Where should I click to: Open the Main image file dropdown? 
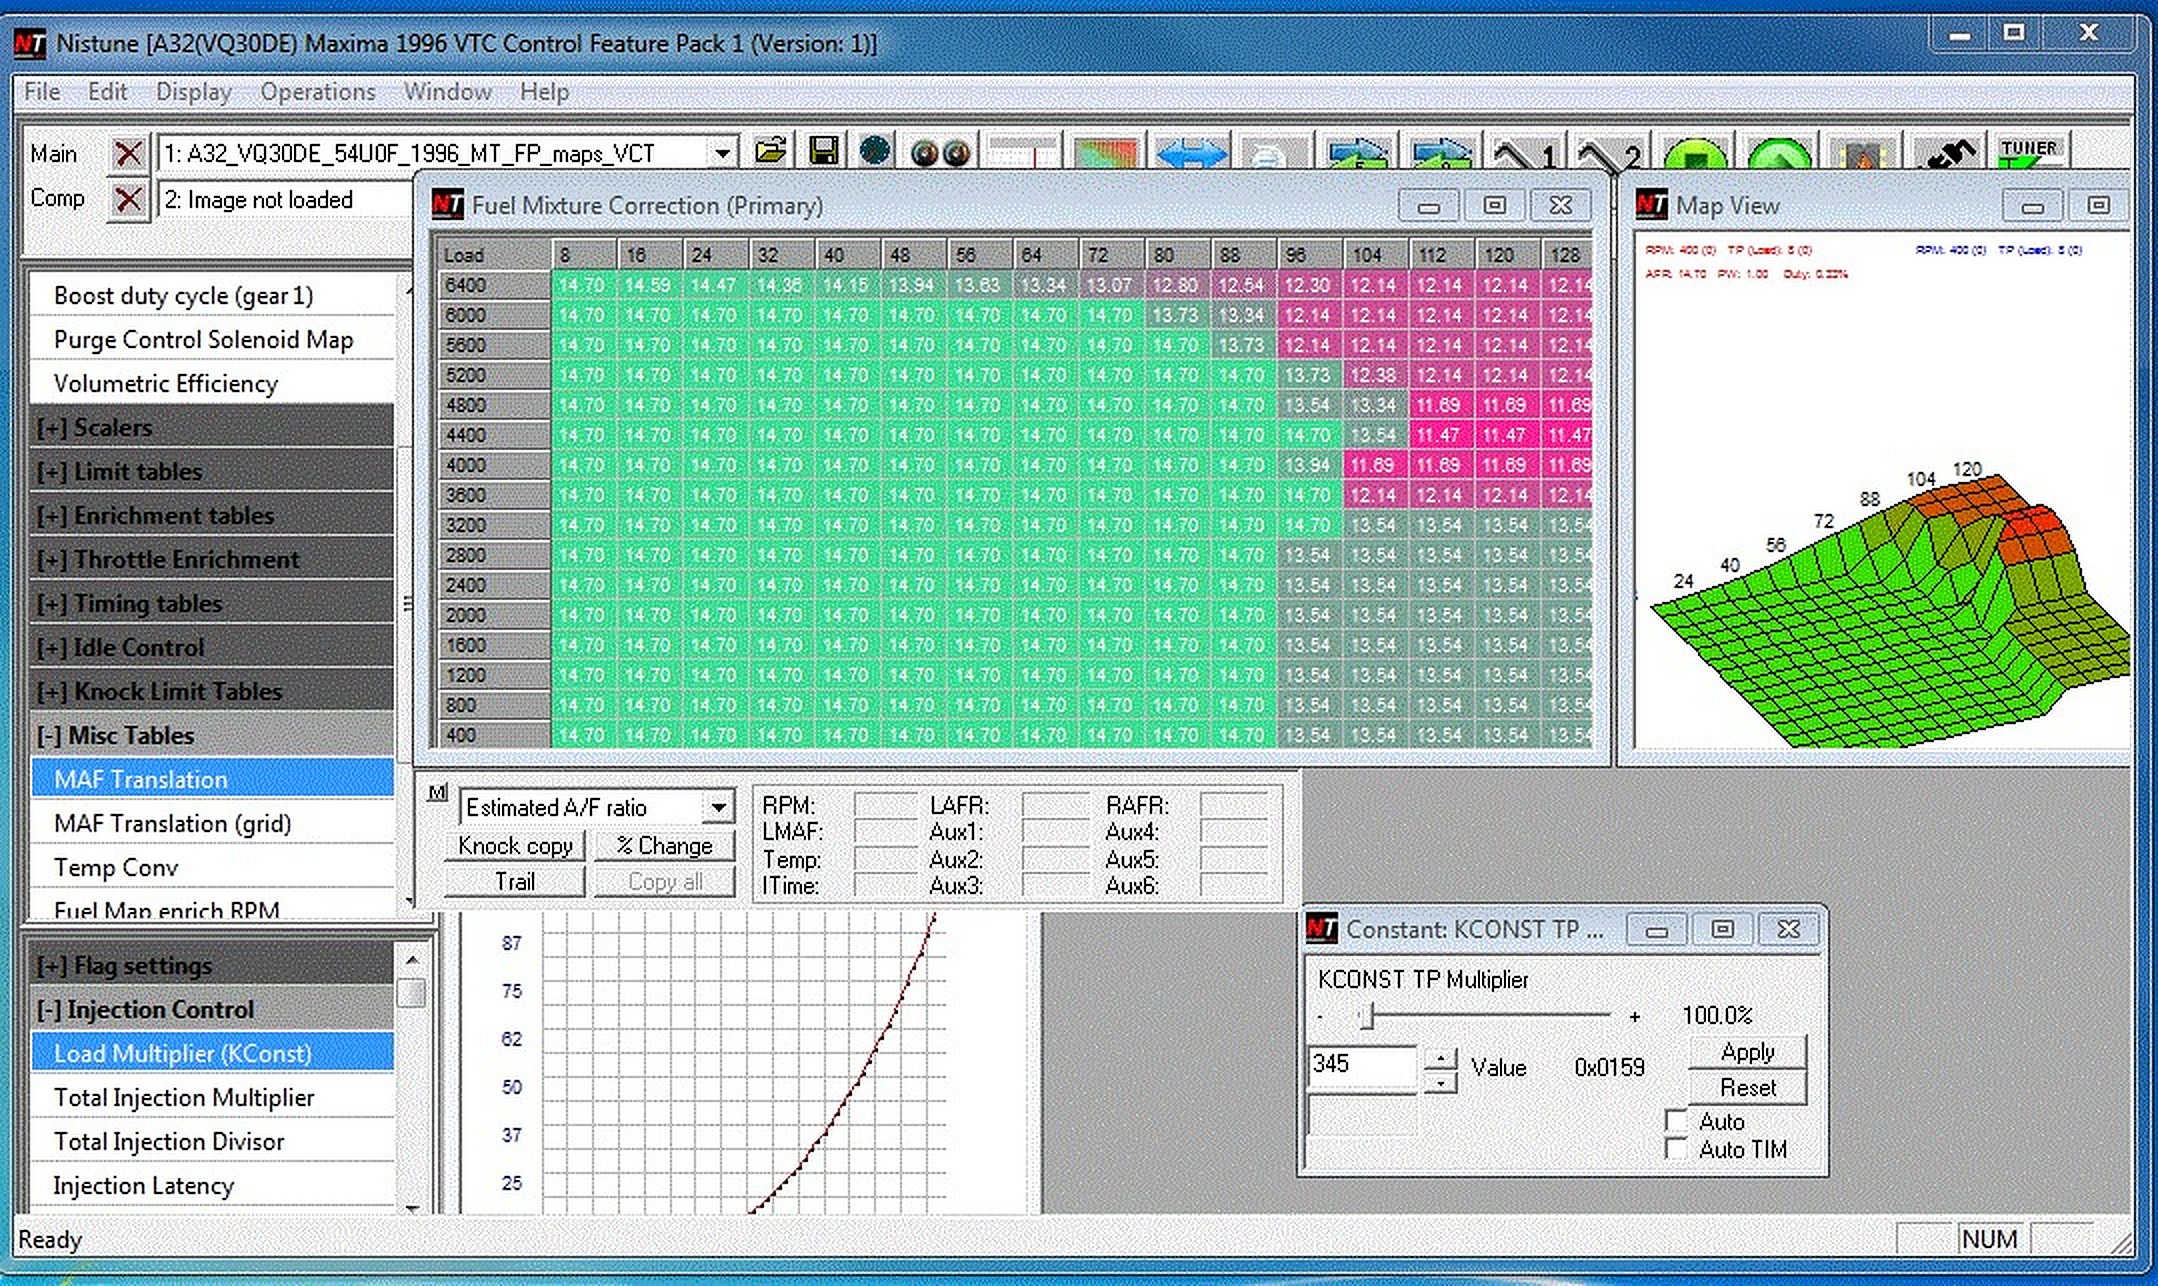click(722, 153)
